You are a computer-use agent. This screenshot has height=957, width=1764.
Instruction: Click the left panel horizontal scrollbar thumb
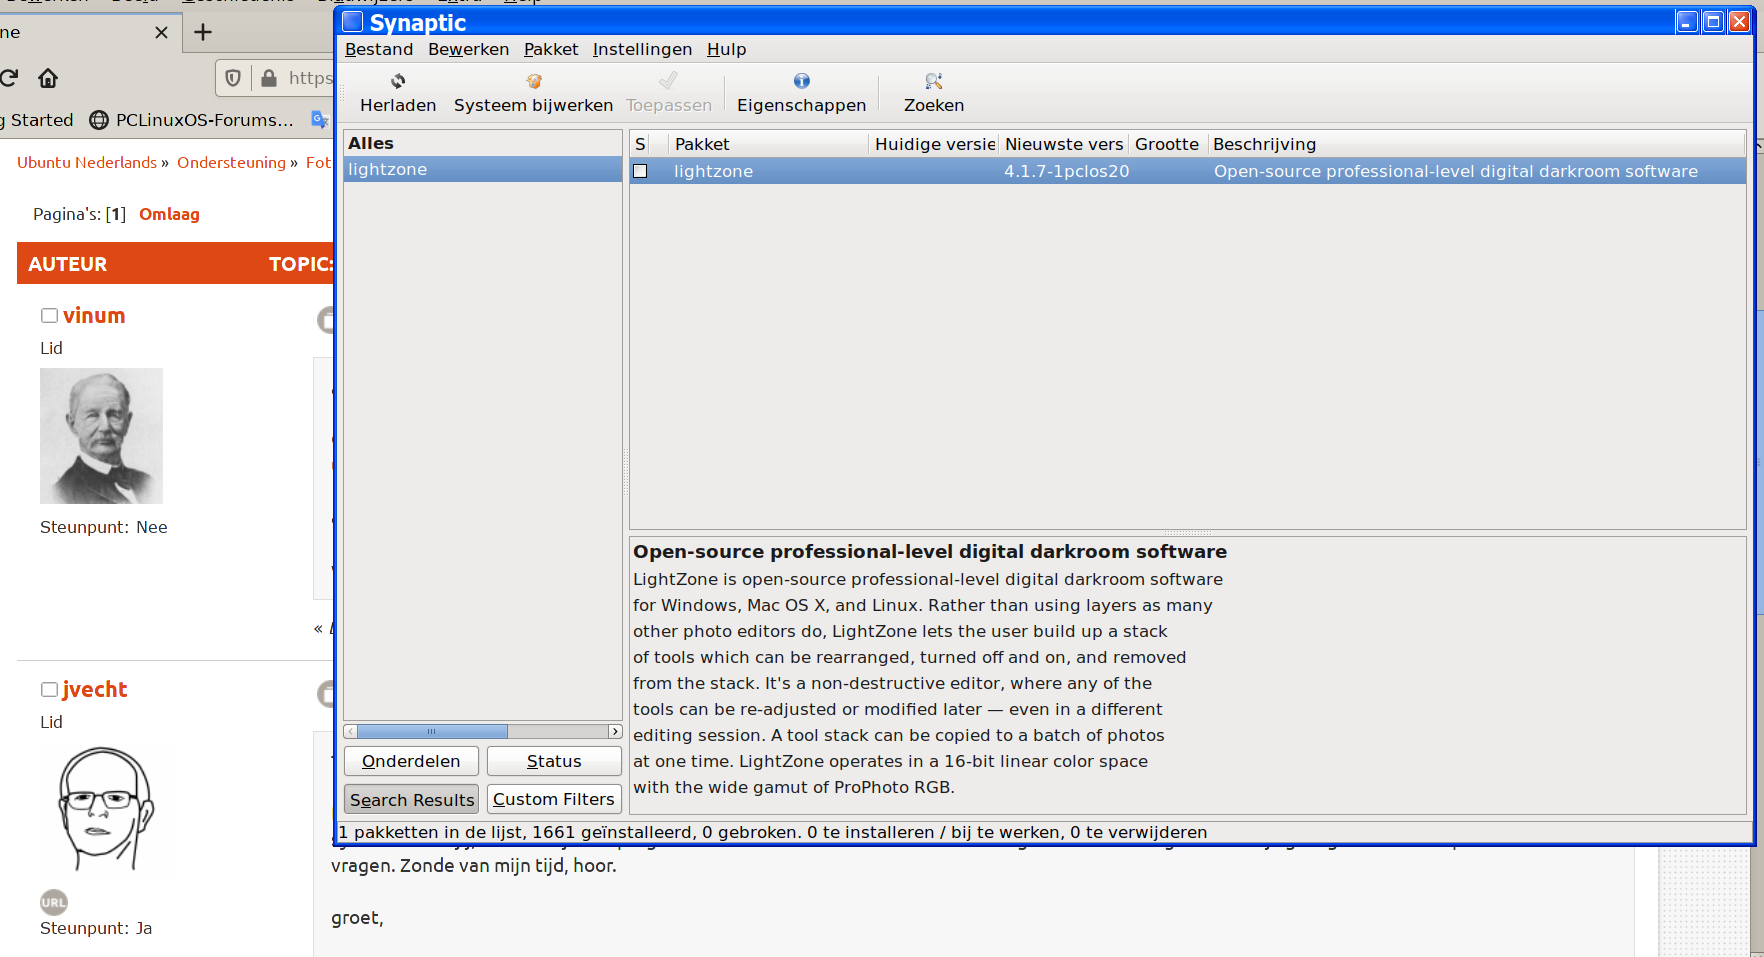click(432, 731)
